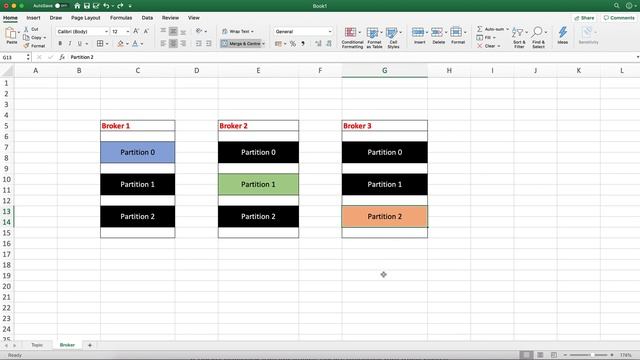Click the Save icon in the title bar
The width and height of the screenshot is (640, 360).
(87, 6)
